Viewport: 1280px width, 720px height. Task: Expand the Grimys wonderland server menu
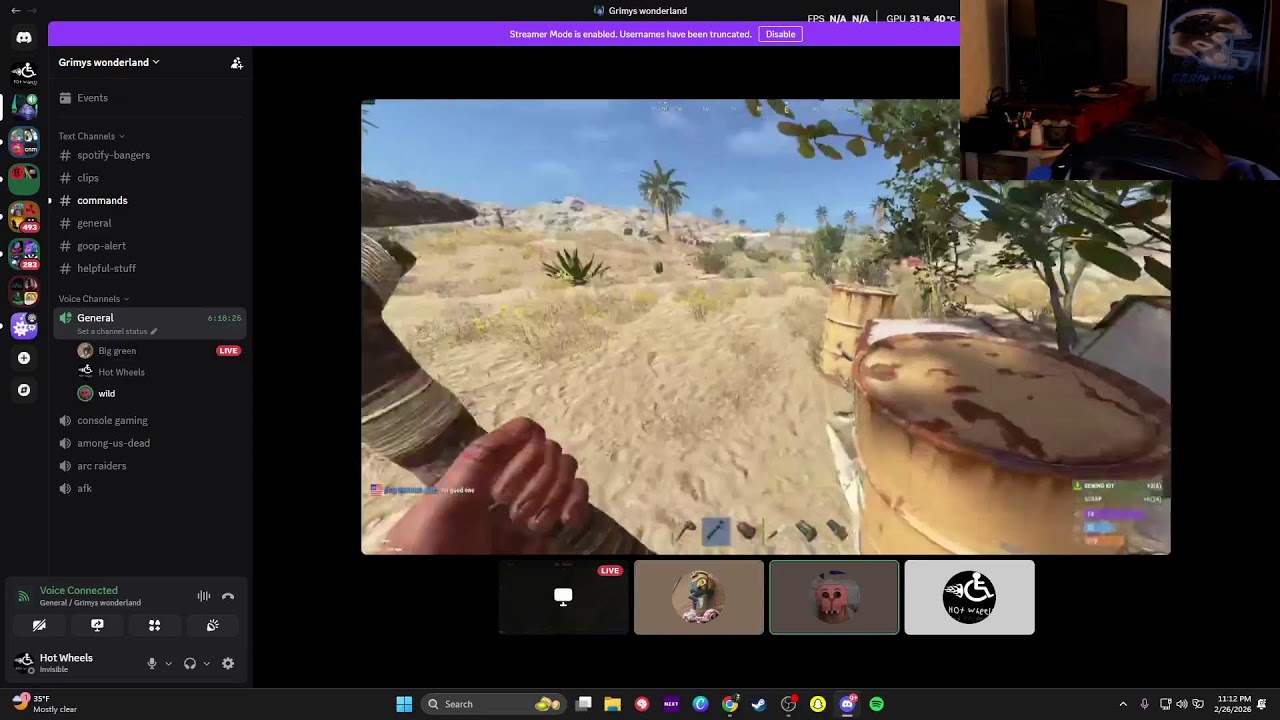(109, 62)
